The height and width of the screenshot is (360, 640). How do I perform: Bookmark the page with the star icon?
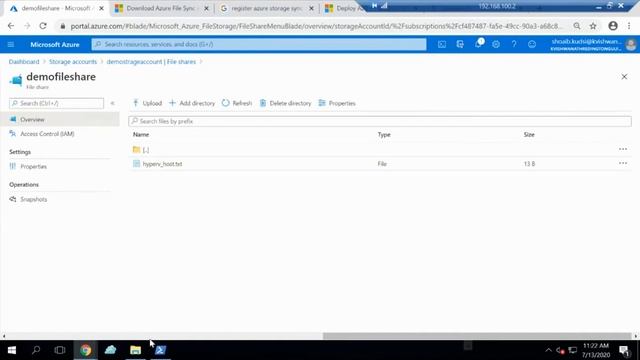coord(593,26)
